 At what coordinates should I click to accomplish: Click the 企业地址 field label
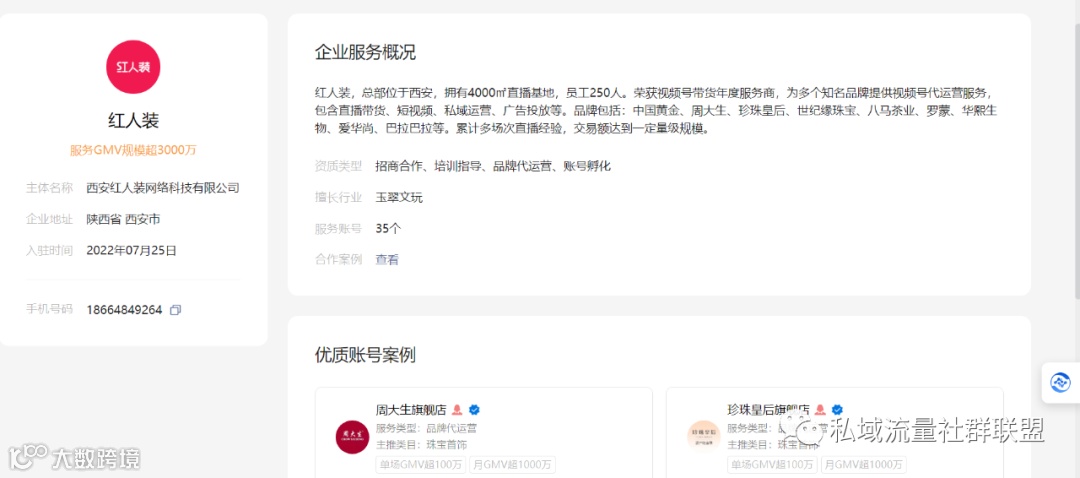coord(49,219)
